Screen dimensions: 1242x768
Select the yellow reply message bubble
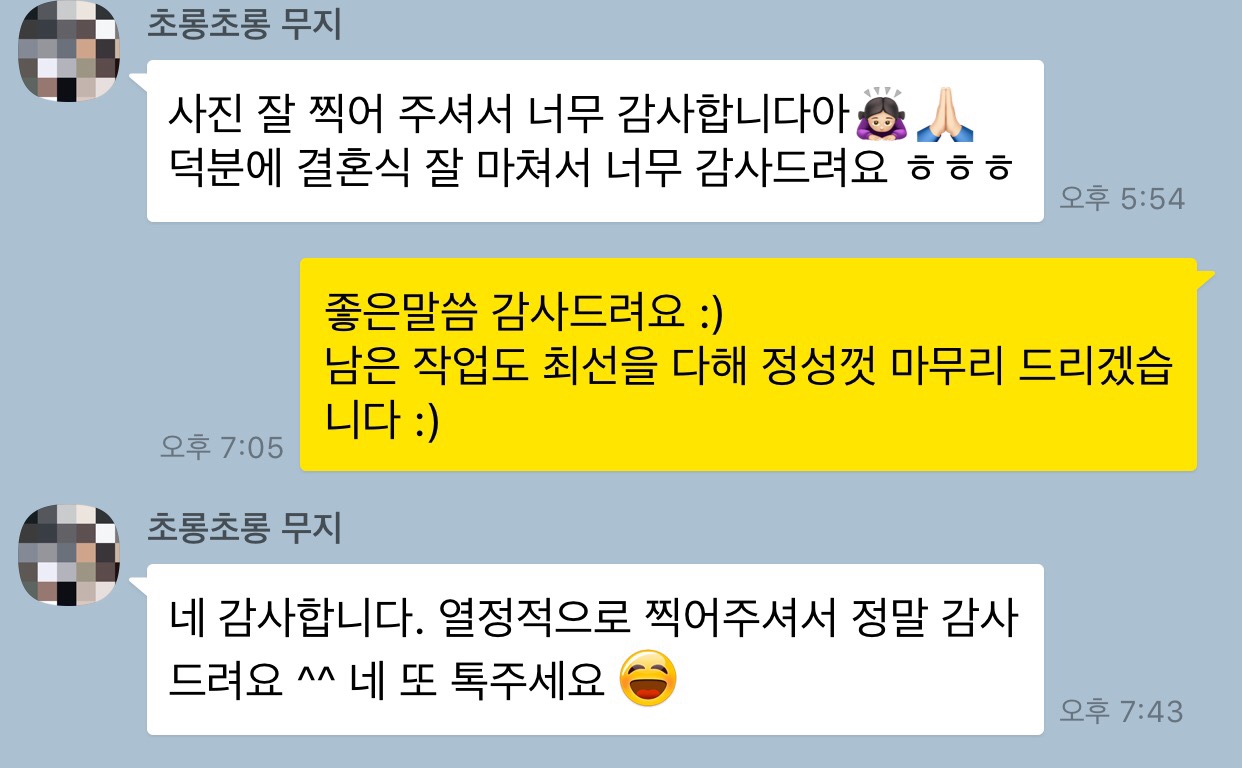point(749,364)
